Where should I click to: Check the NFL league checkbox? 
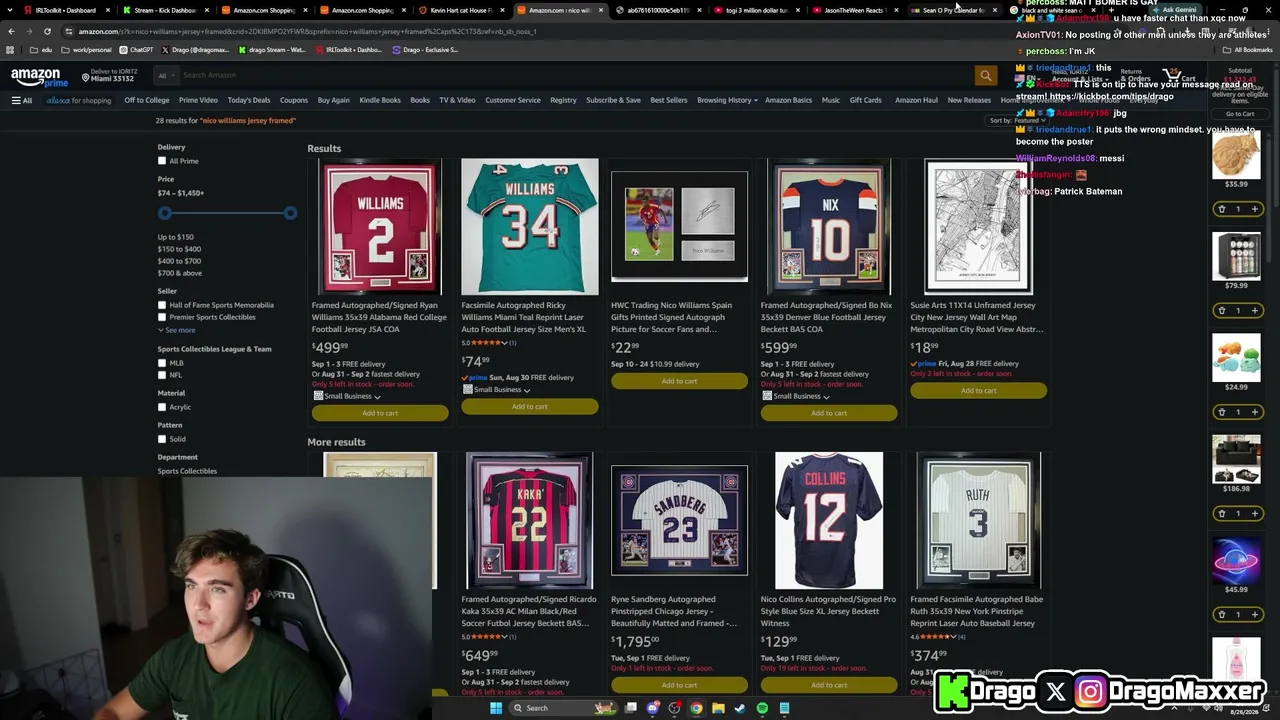(162, 375)
